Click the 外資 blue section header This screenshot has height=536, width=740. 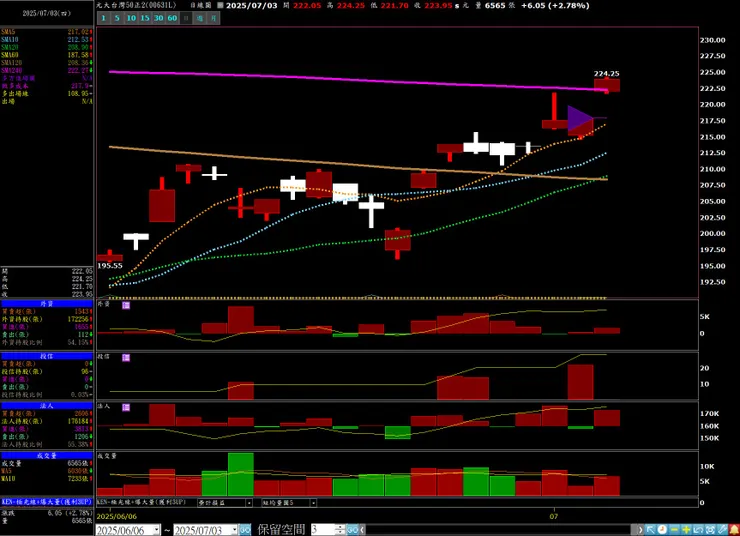(x=47, y=304)
